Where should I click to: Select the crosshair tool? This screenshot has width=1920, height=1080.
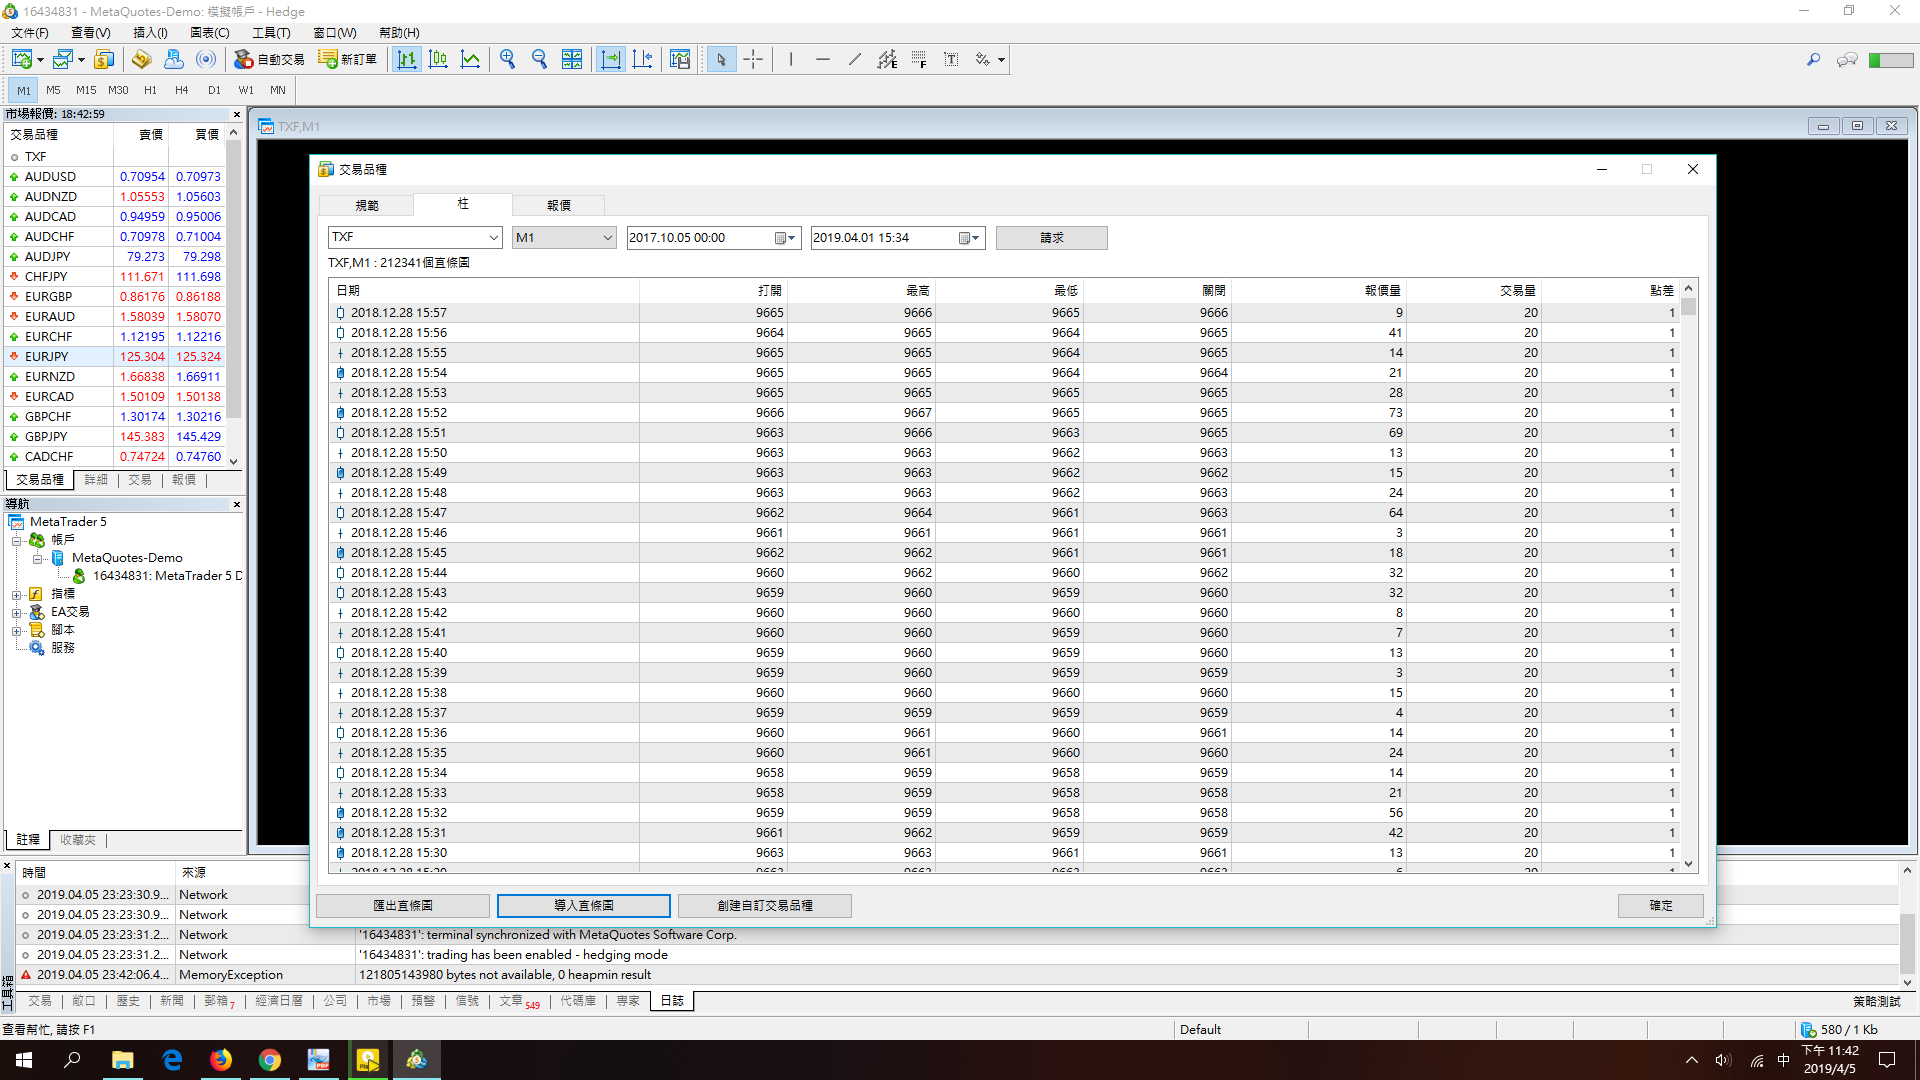(x=753, y=59)
